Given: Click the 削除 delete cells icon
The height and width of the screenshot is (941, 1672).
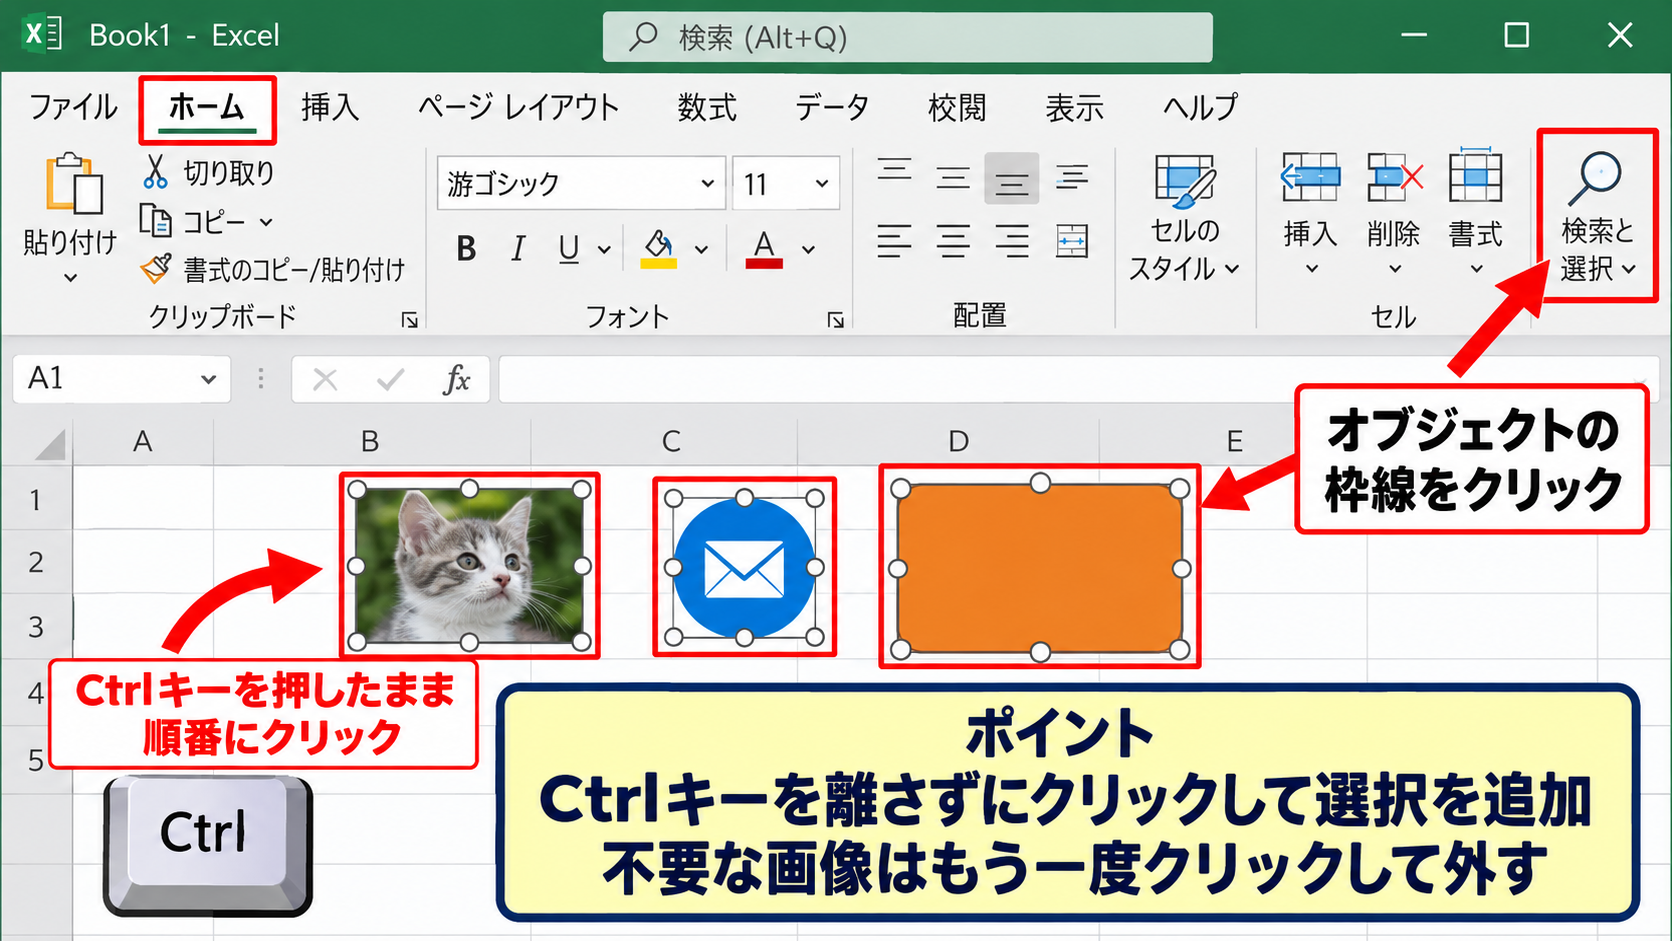Looking at the screenshot, I should (x=1394, y=178).
